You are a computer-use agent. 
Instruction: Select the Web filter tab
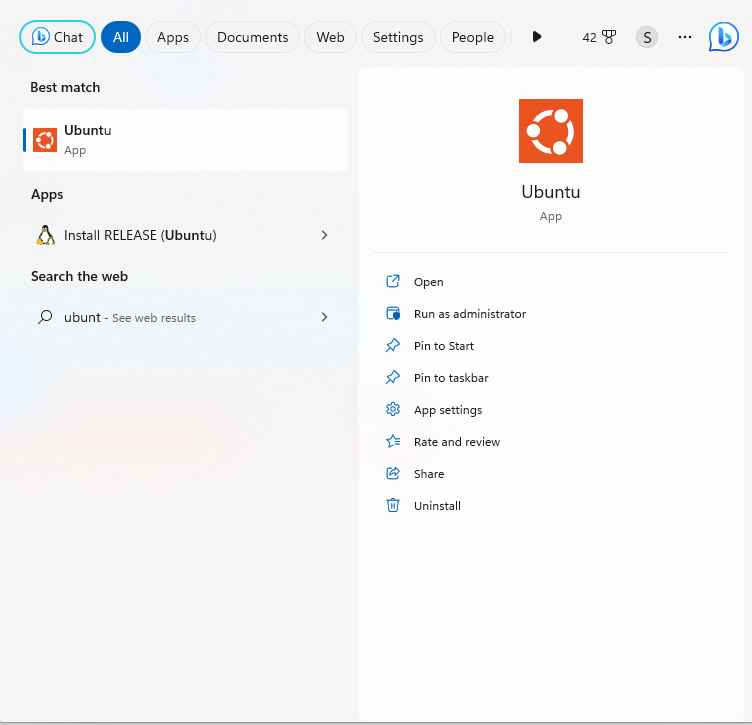[x=330, y=37]
